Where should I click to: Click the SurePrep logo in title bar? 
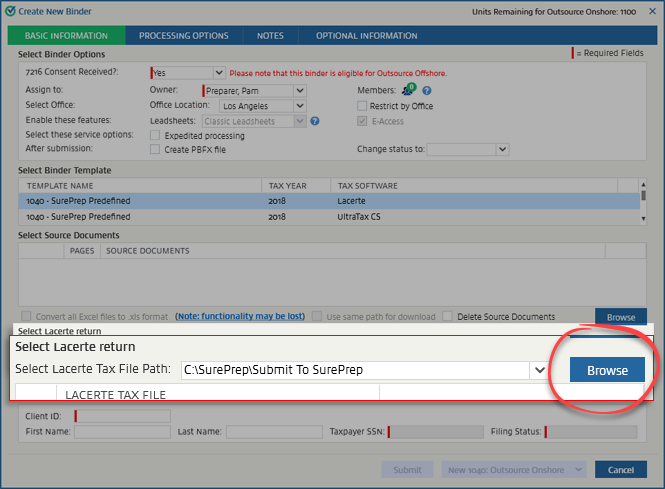point(10,11)
